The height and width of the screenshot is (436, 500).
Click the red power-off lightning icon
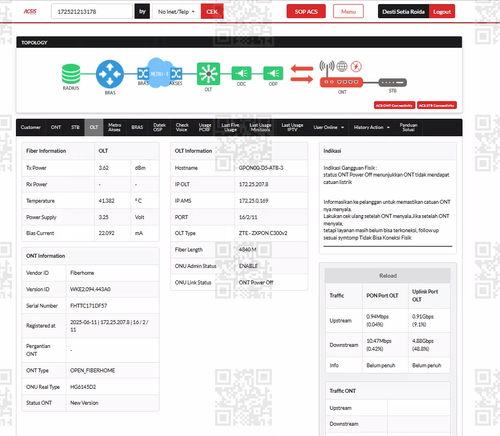356,66
